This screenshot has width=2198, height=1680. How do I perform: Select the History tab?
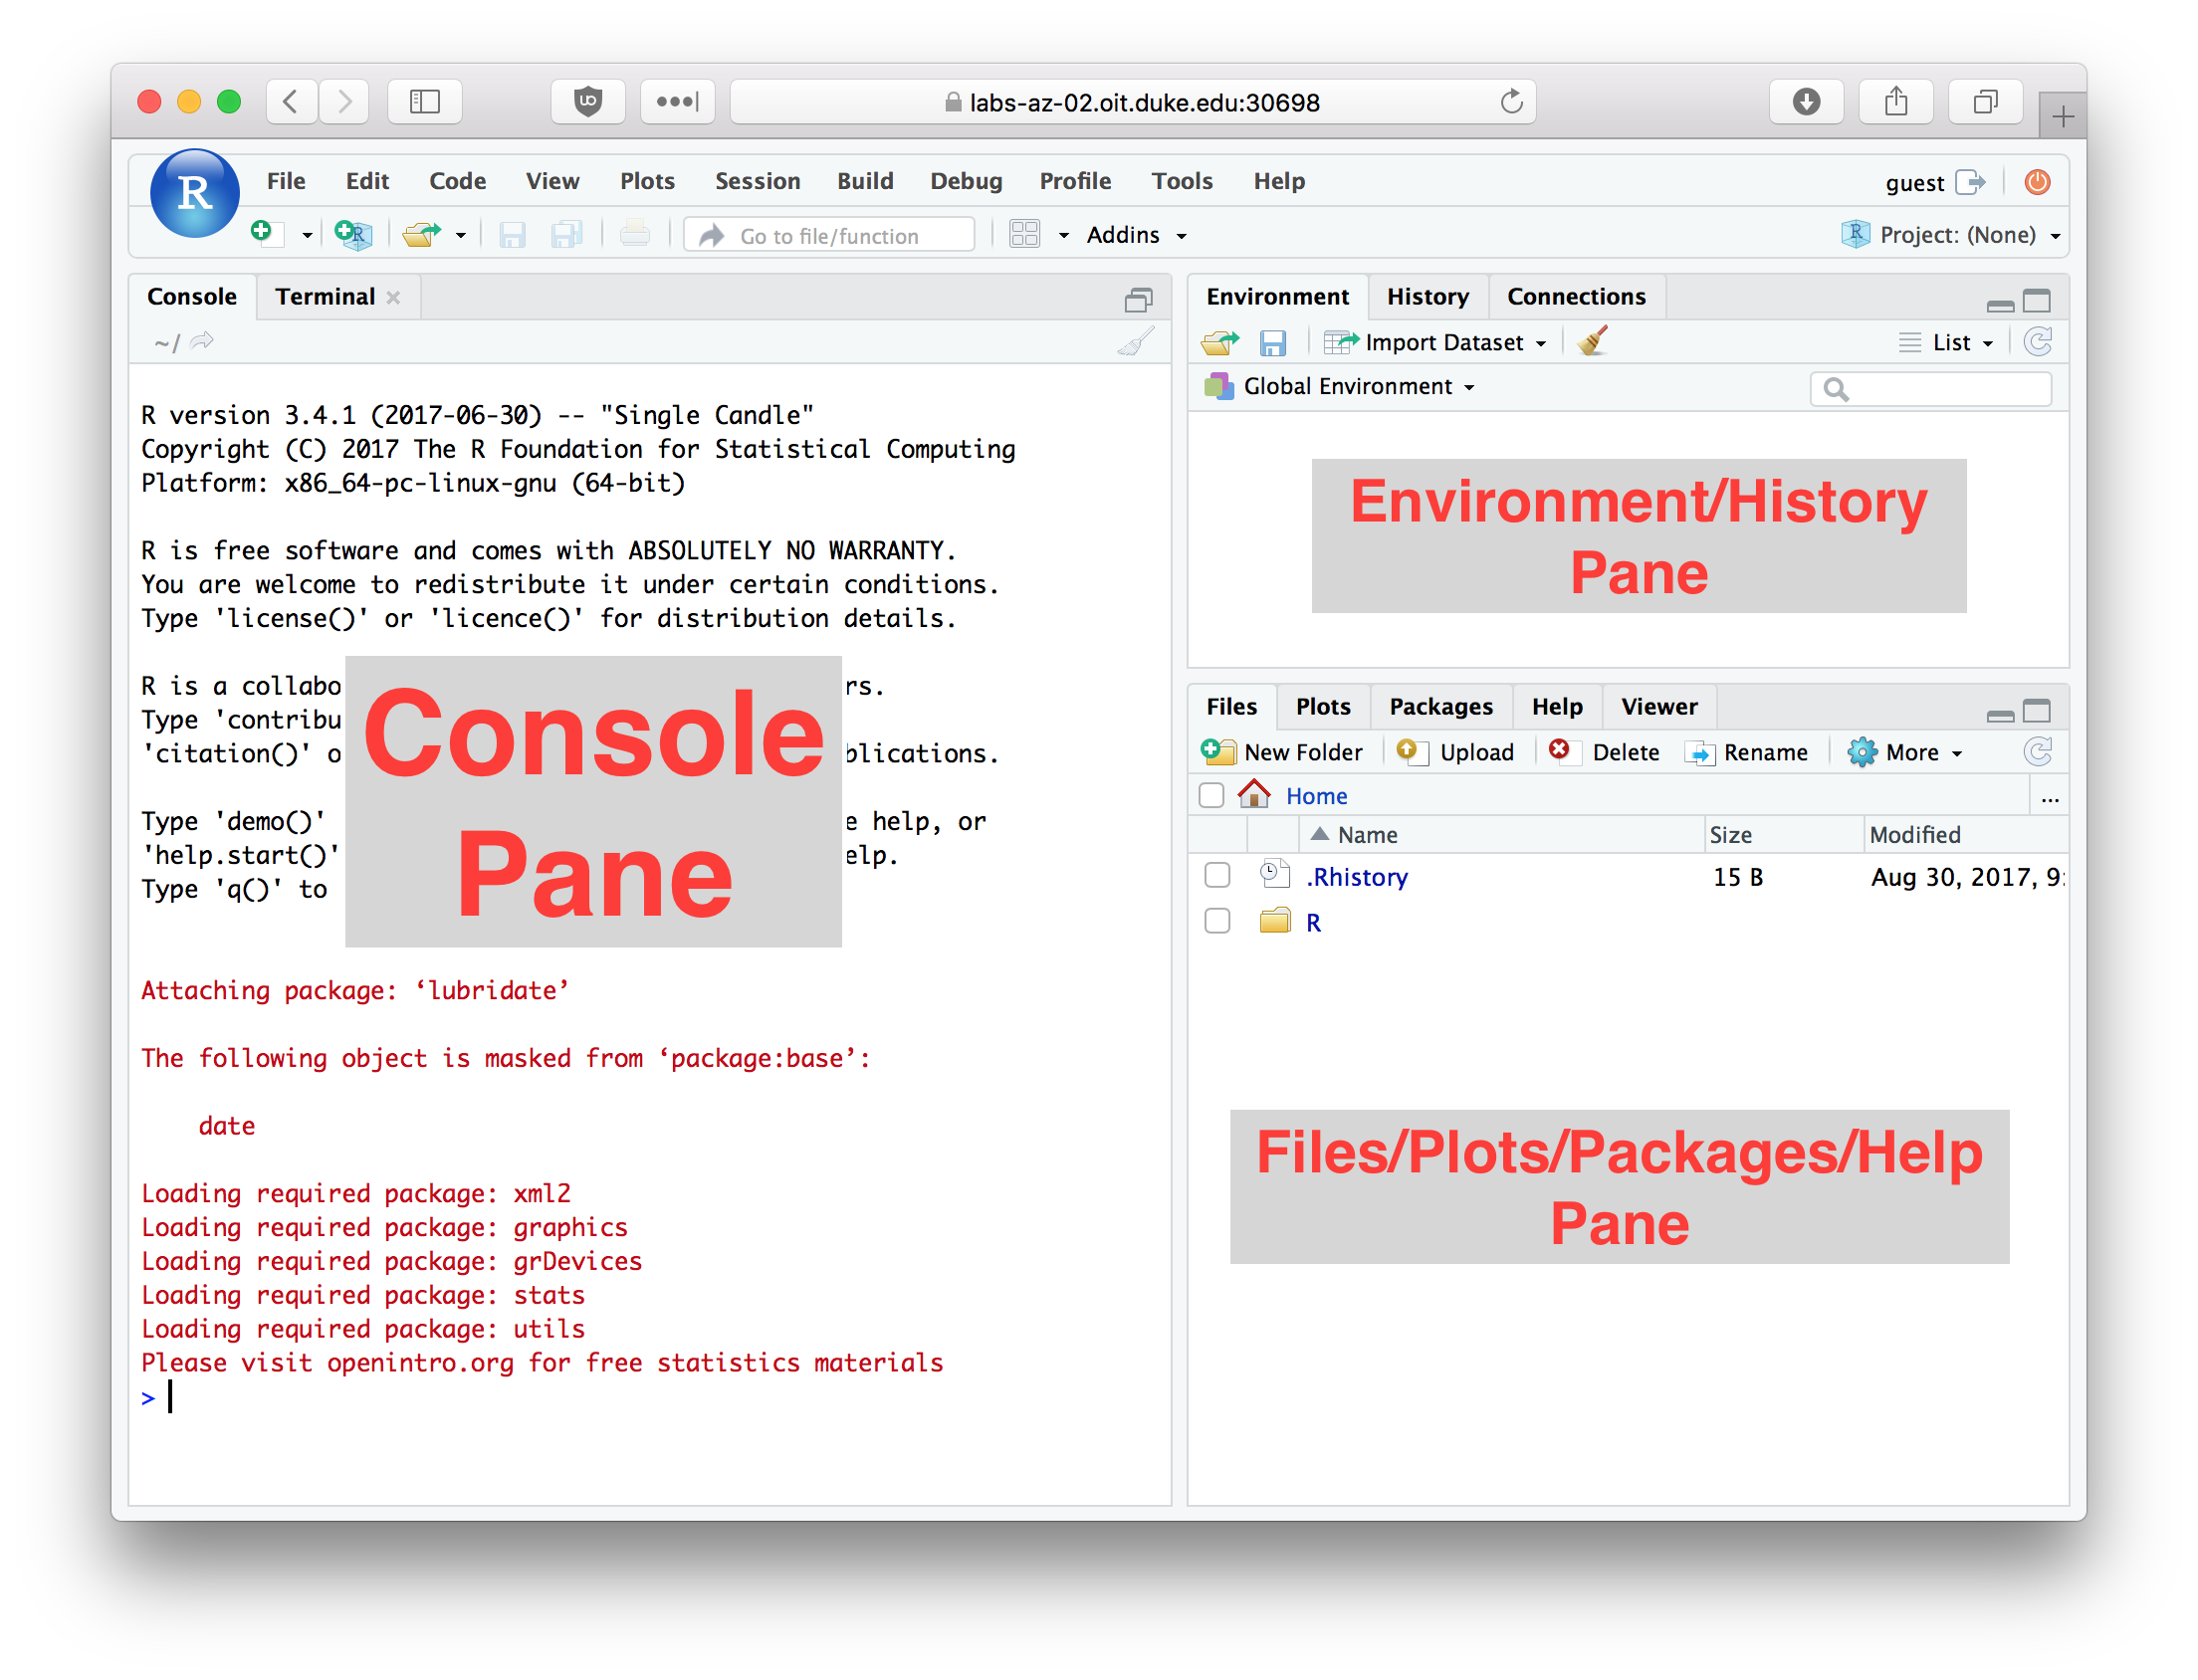tap(1429, 295)
